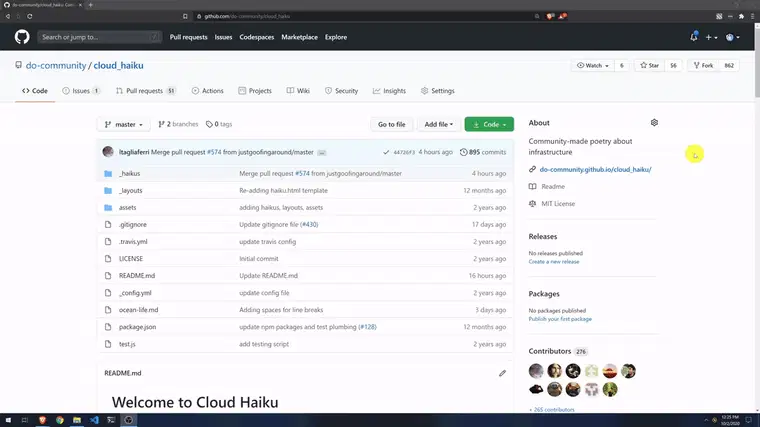Open the GitHub logo home link

[x=22, y=37]
